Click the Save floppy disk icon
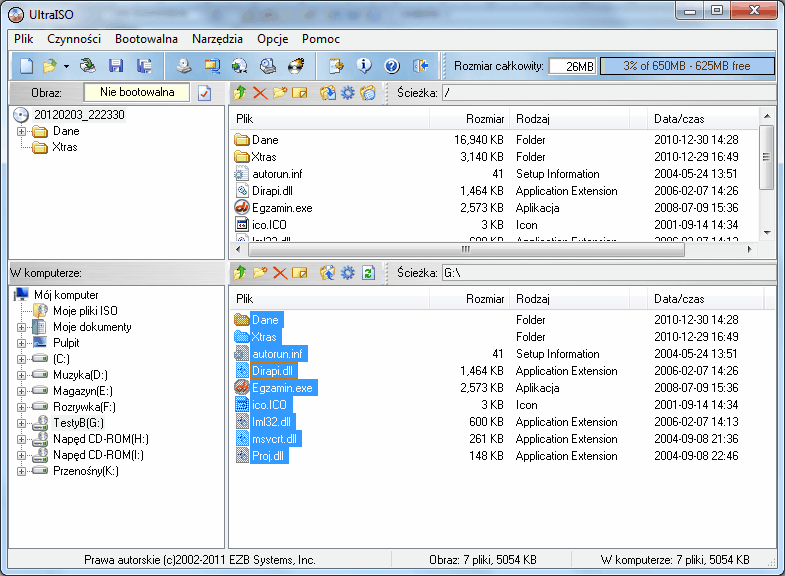Screen dimensions: 785x576 pyautogui.click(x=116, y=66)
